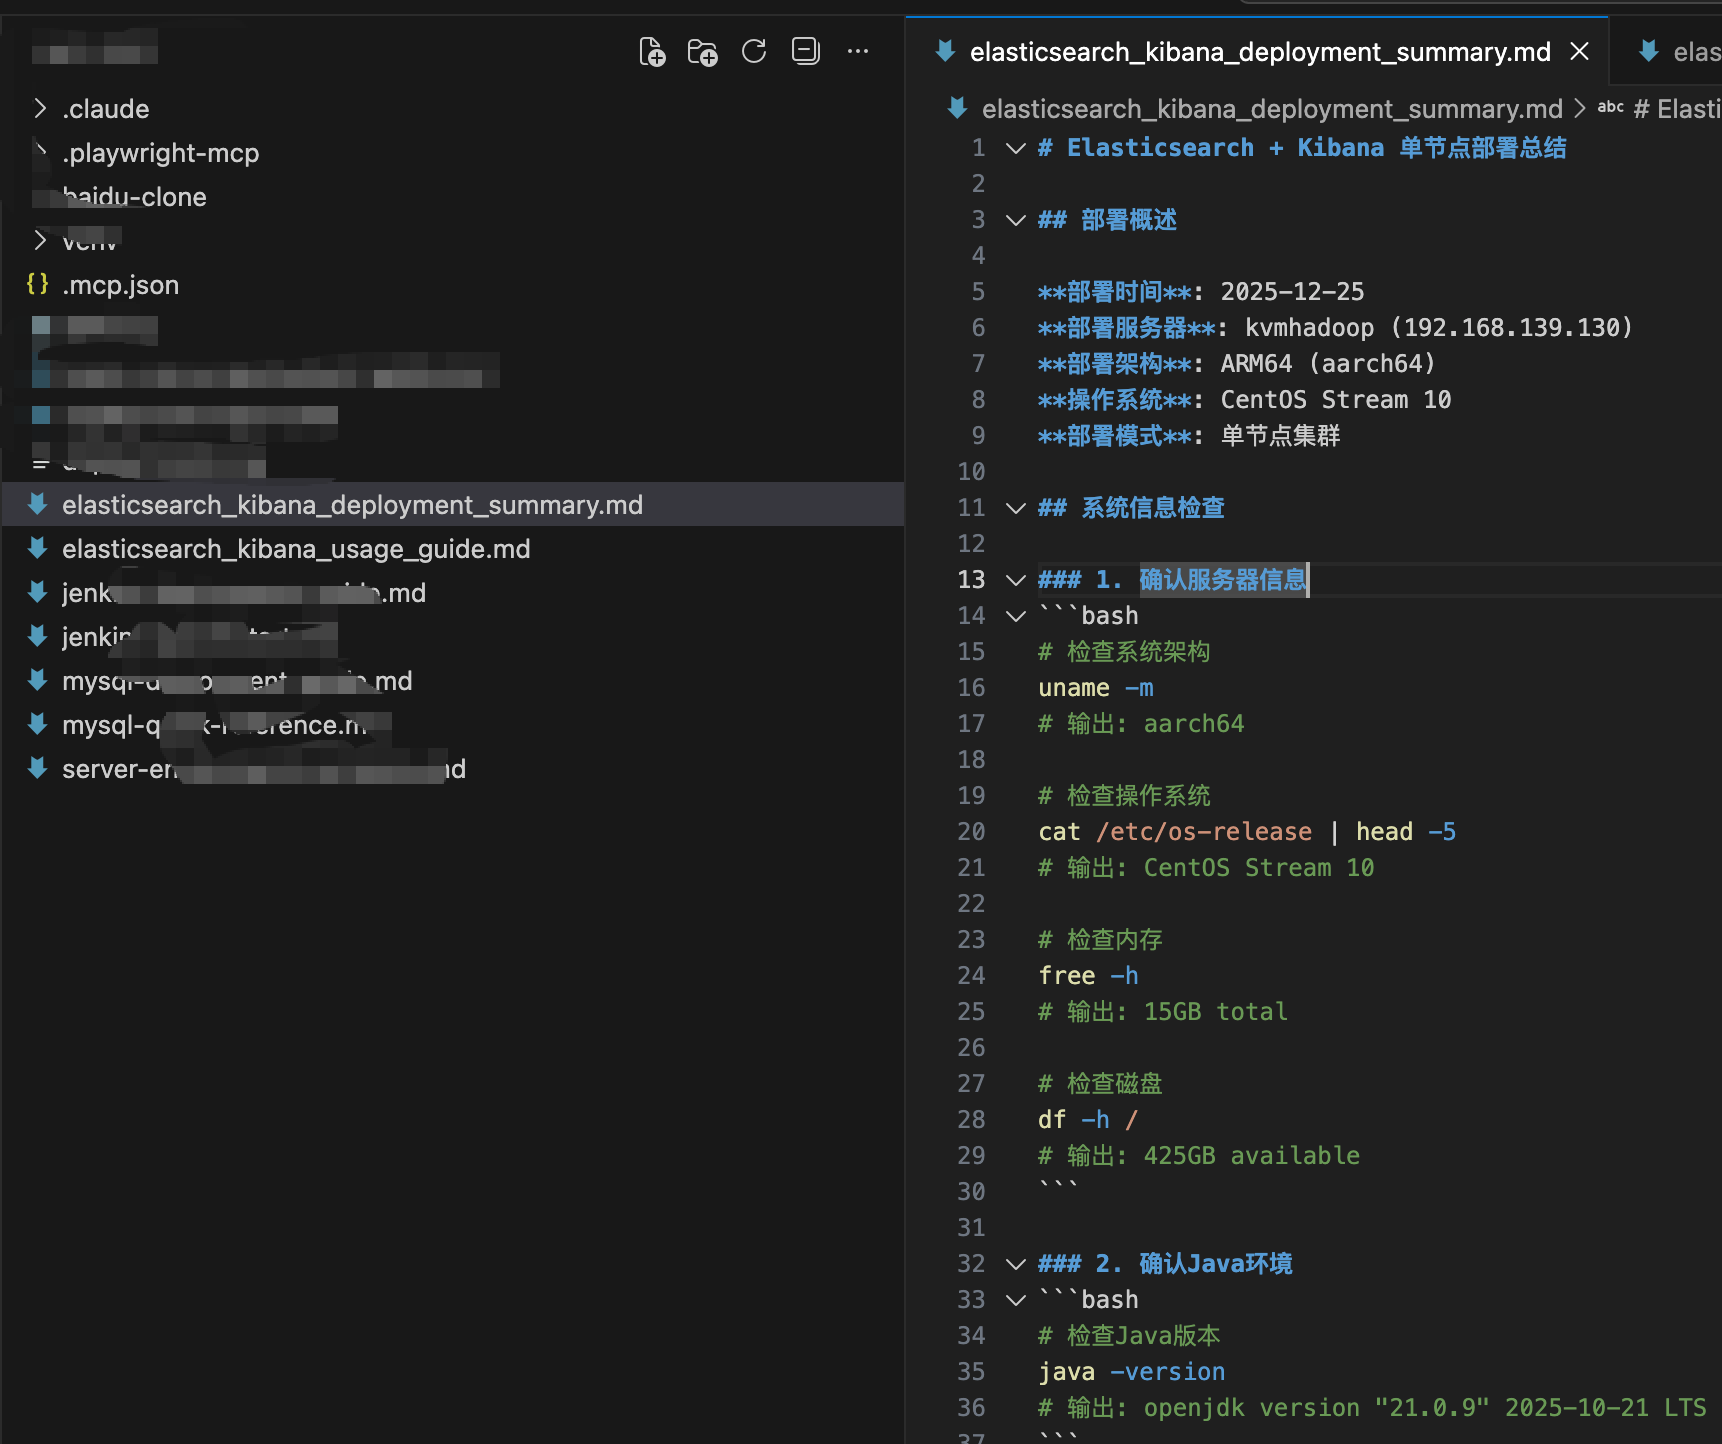Click on text 'uname -m' in editor
Screen dimensions: 1722x1444
(x=1096, y=688)
